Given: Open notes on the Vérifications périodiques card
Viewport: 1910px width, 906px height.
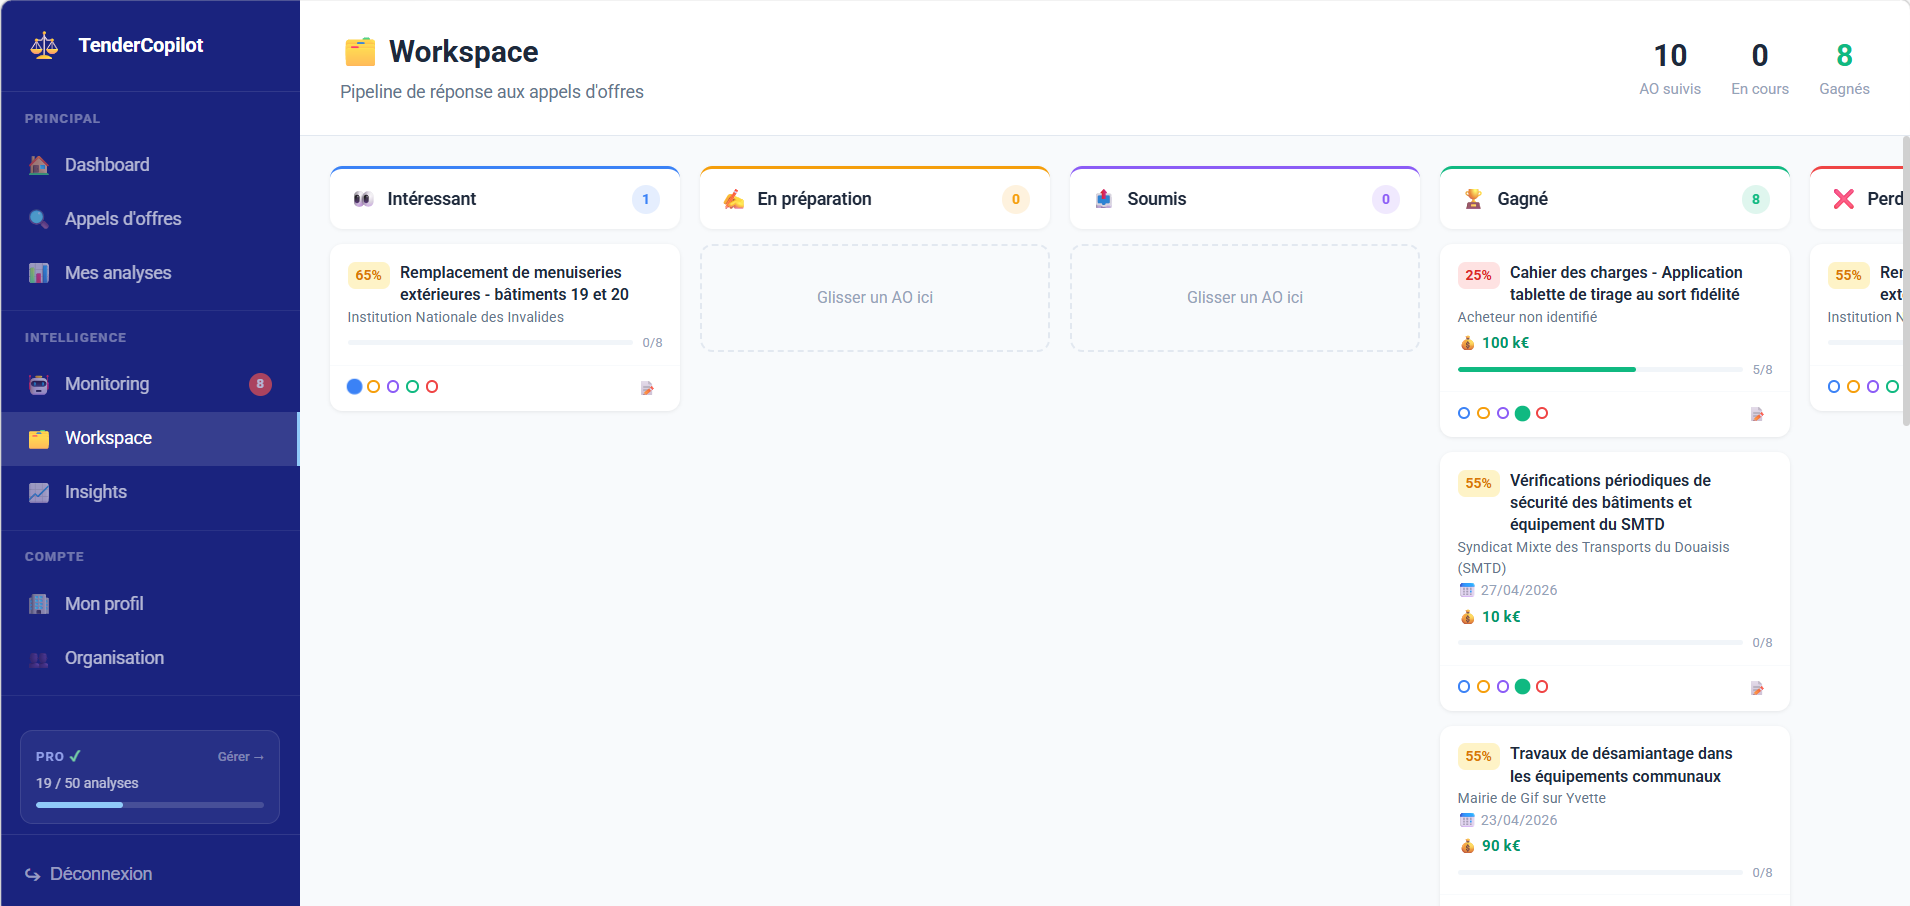Looking at the screenshot, I should pyautogui.click(x=1757, y=687).
